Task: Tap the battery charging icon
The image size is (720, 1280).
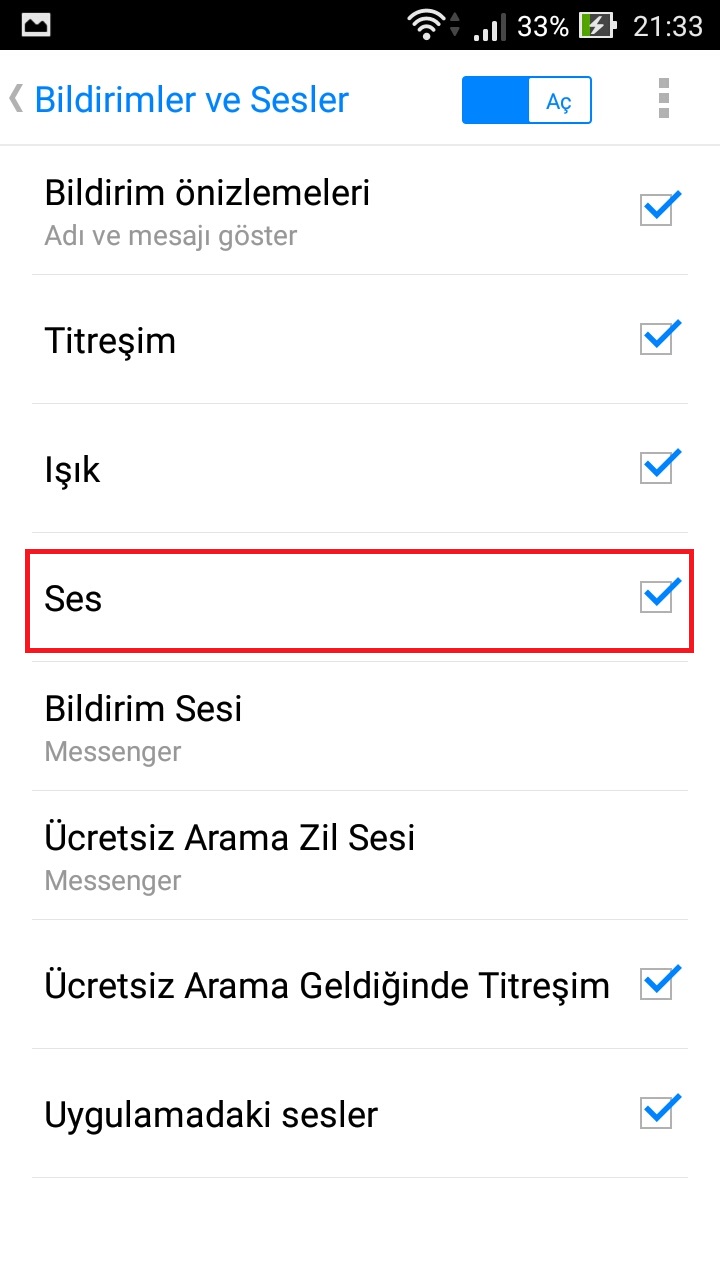Action: point(599,25)
